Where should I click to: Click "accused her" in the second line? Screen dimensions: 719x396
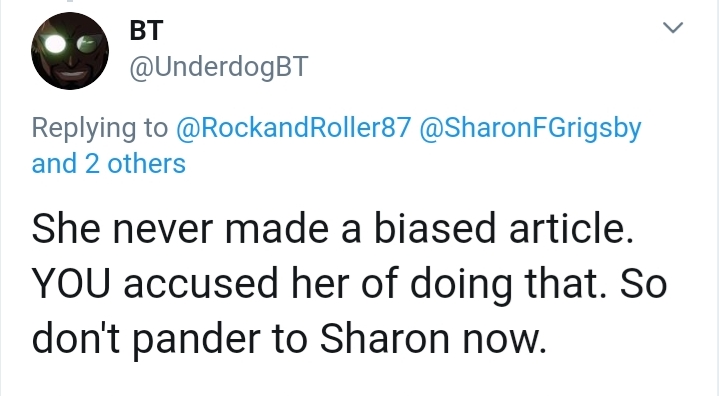pyautogui.click(x=238, y=284)
